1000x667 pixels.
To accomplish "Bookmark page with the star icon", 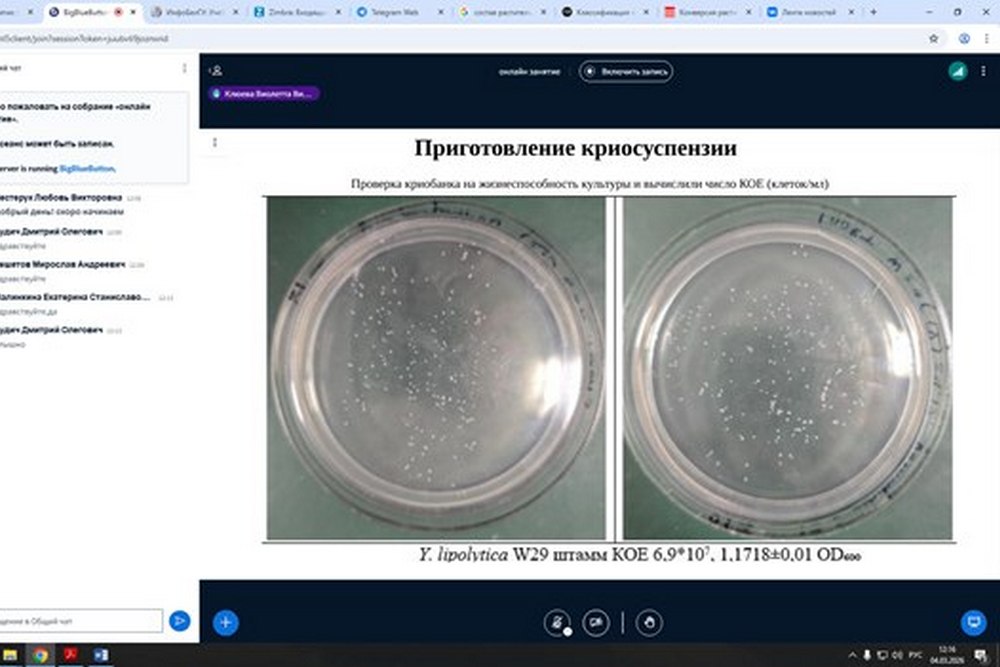I will pos(934,38).
